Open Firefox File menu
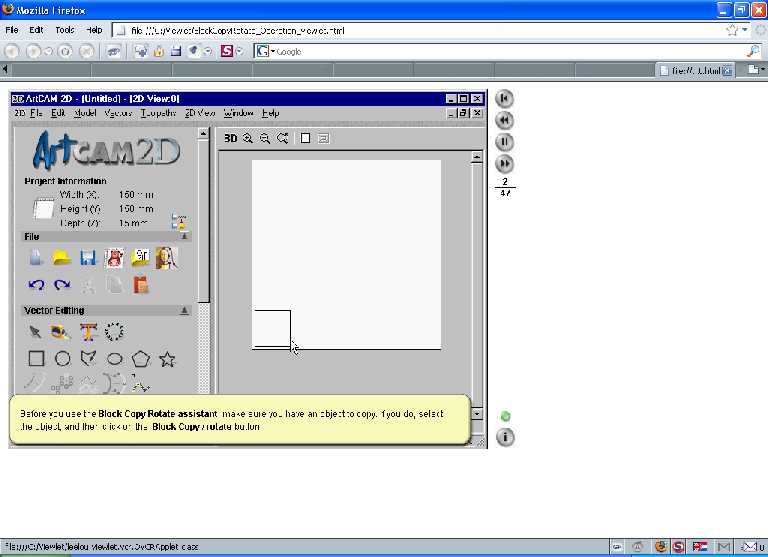This screenshot has width=768, height=557. point(12,30)
